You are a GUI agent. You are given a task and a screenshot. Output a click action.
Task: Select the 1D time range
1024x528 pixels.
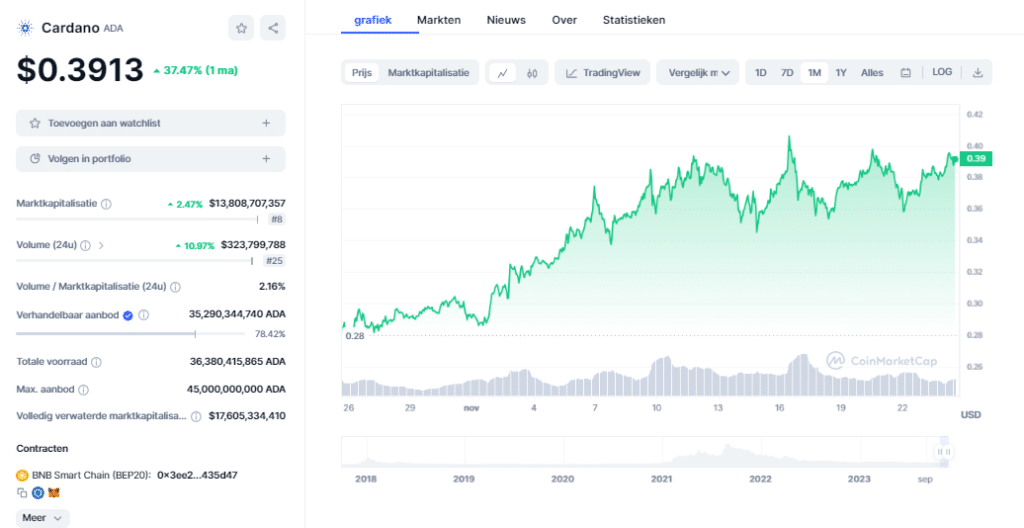point(761,73)
